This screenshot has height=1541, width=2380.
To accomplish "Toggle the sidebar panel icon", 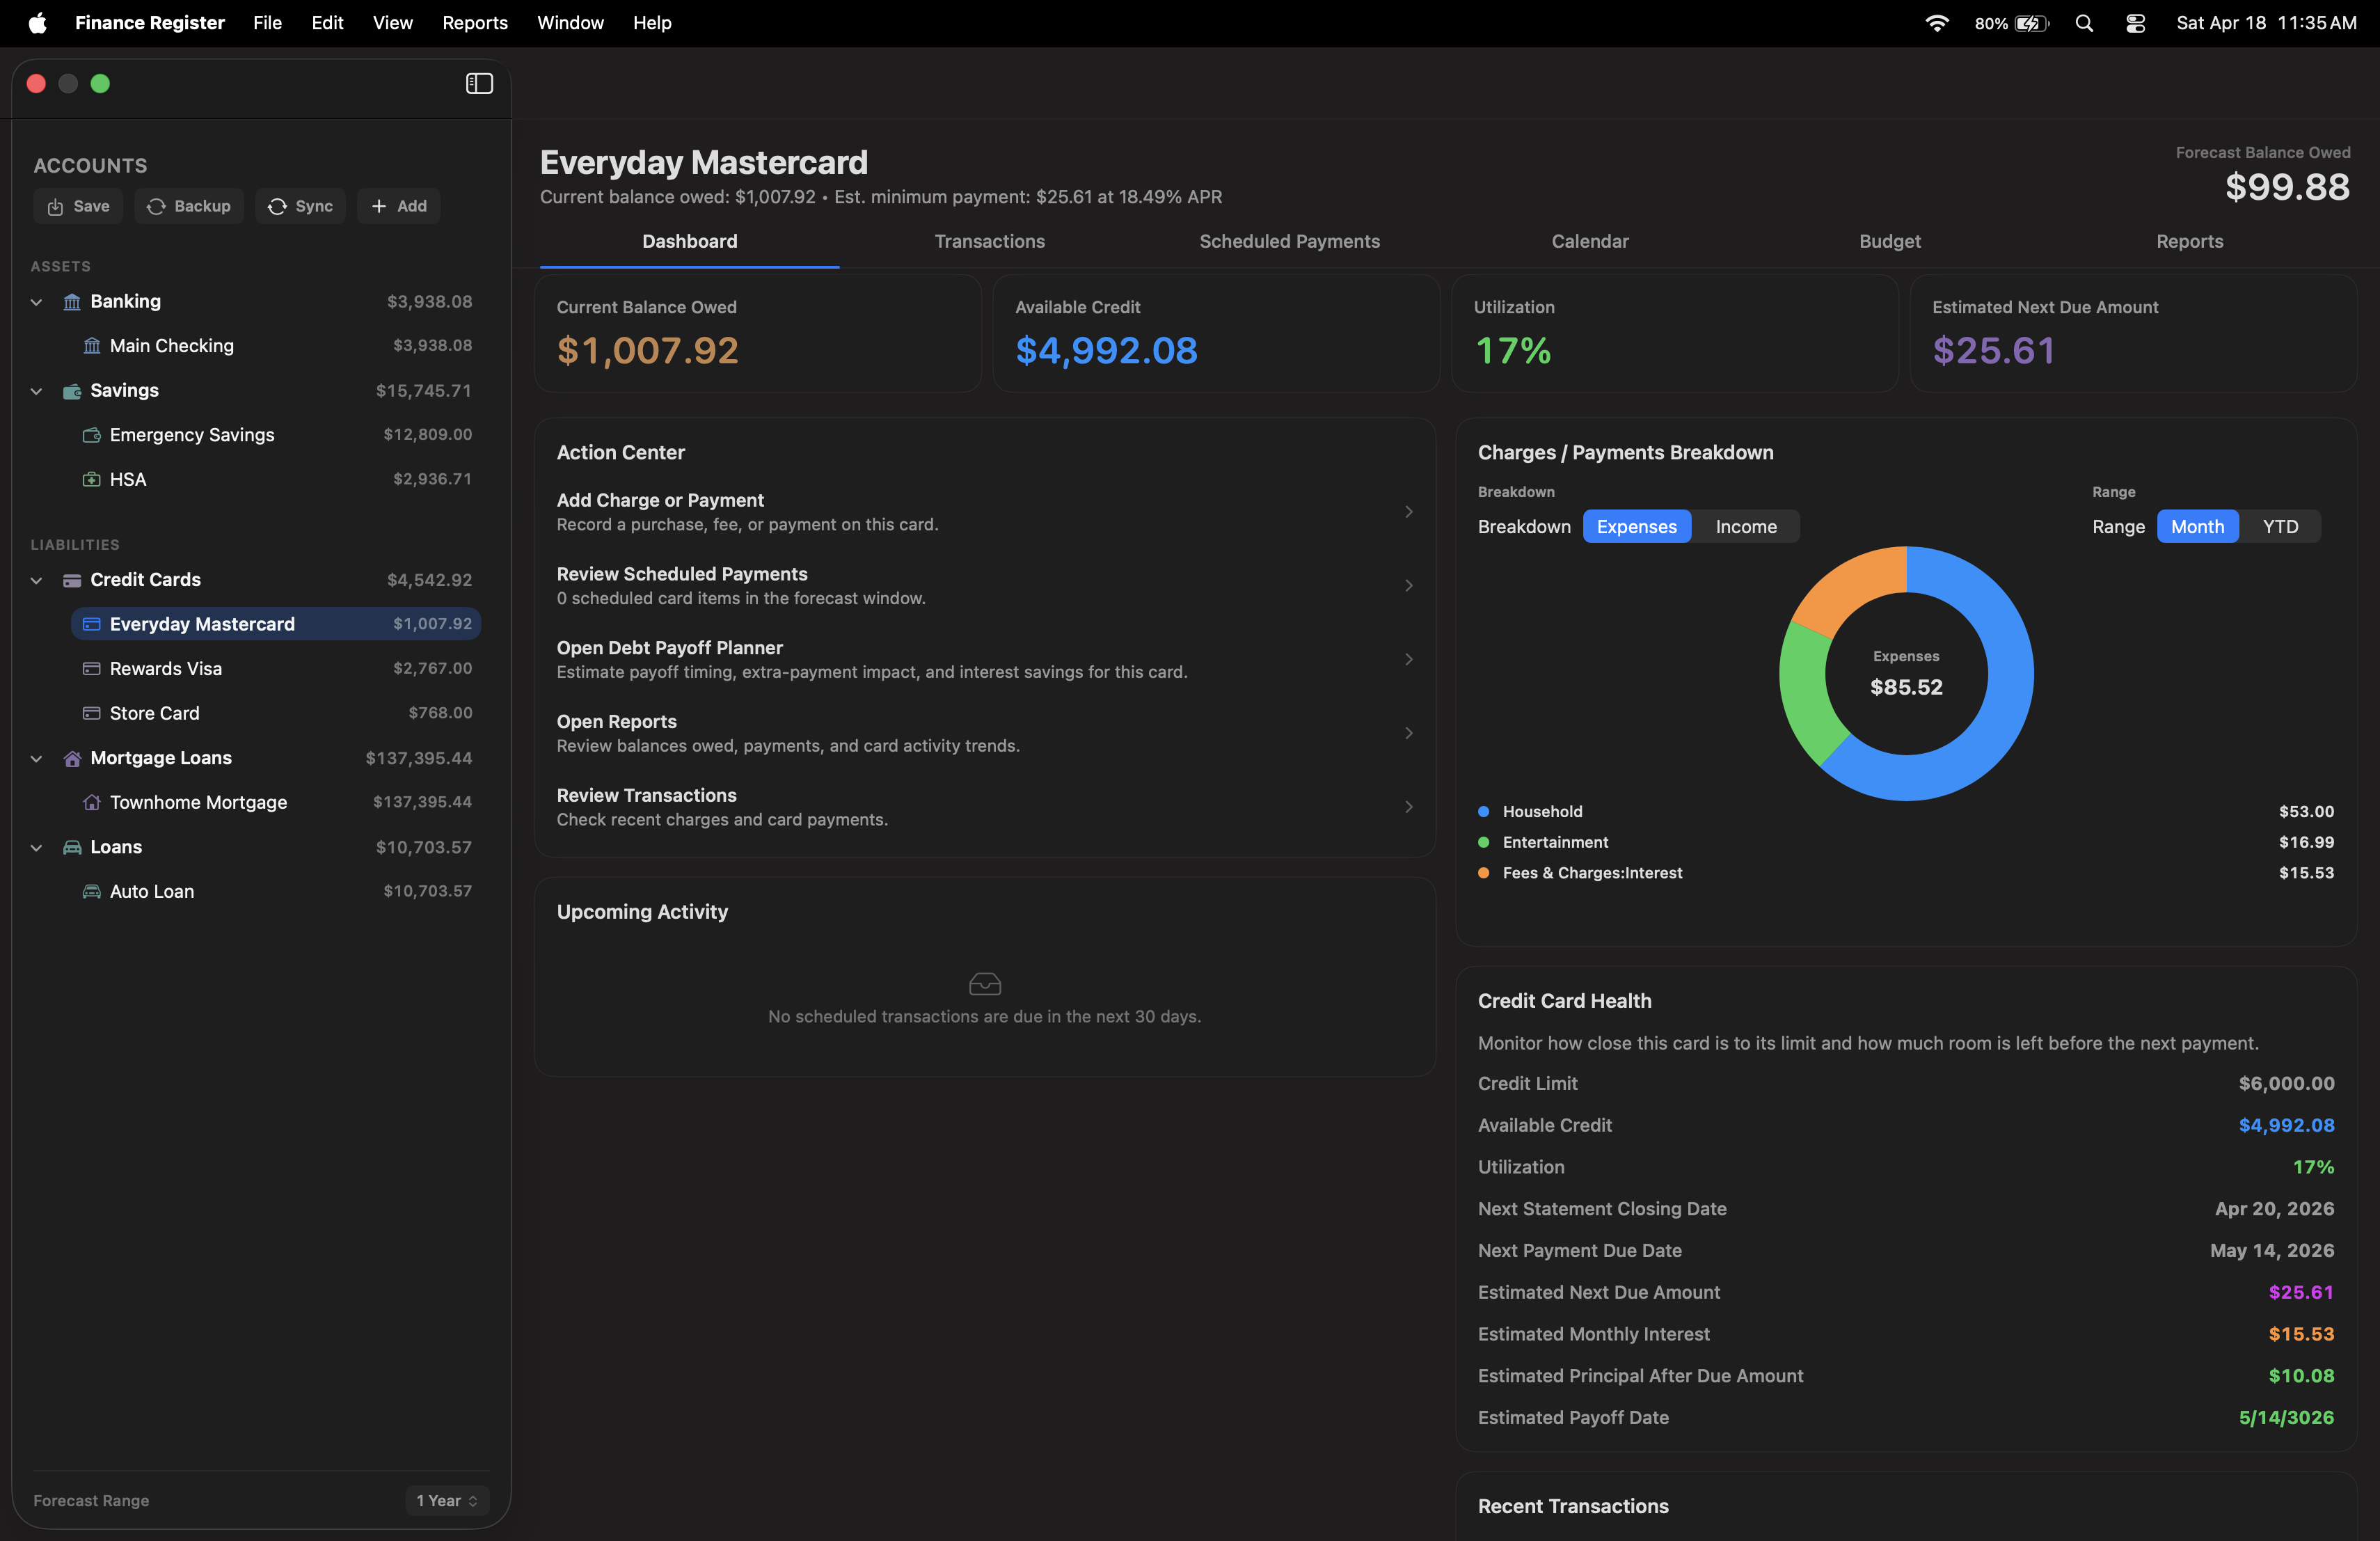I will click(479, 84).
